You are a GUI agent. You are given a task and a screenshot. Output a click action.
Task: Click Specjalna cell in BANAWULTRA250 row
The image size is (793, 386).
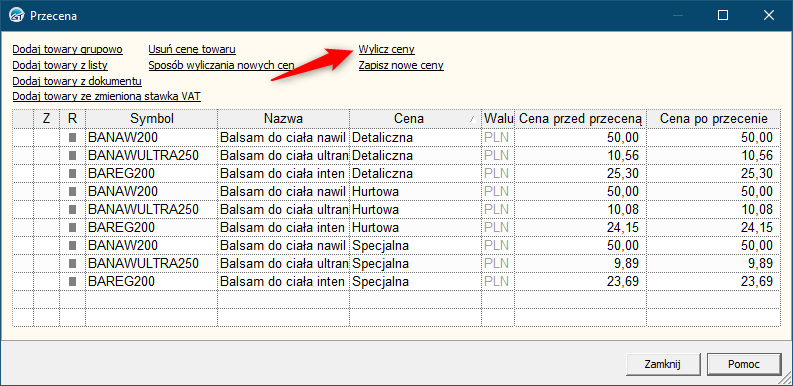point(415,264)
